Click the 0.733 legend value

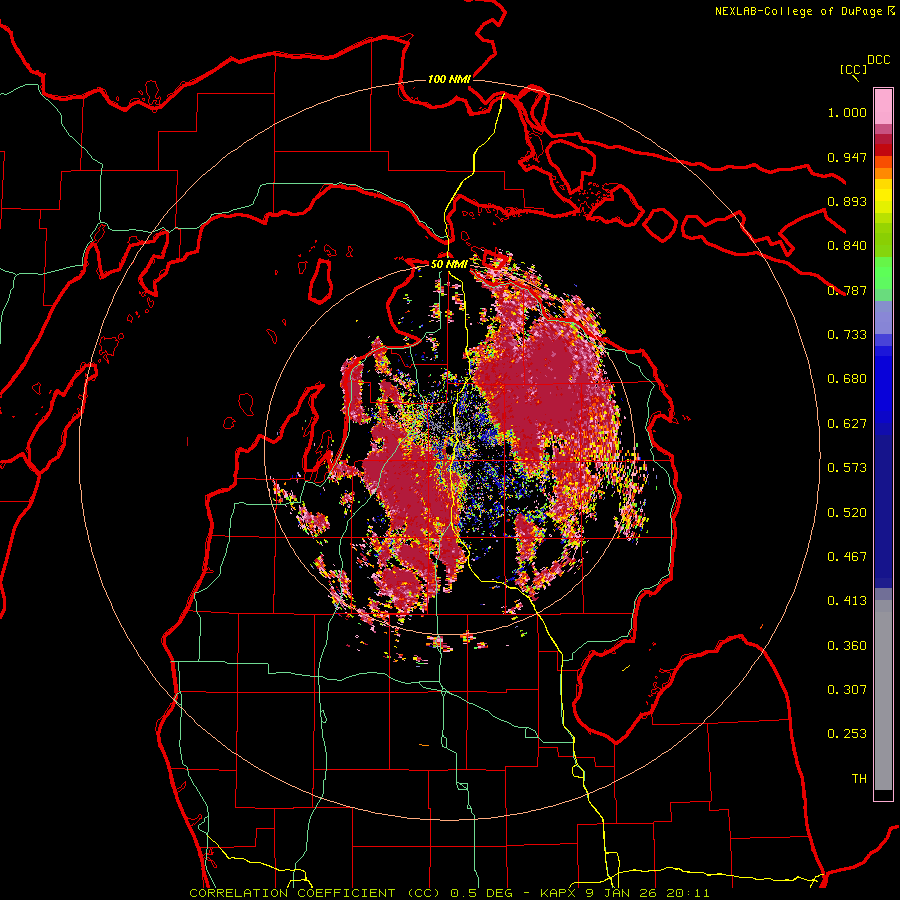click(x=847, y=335)
